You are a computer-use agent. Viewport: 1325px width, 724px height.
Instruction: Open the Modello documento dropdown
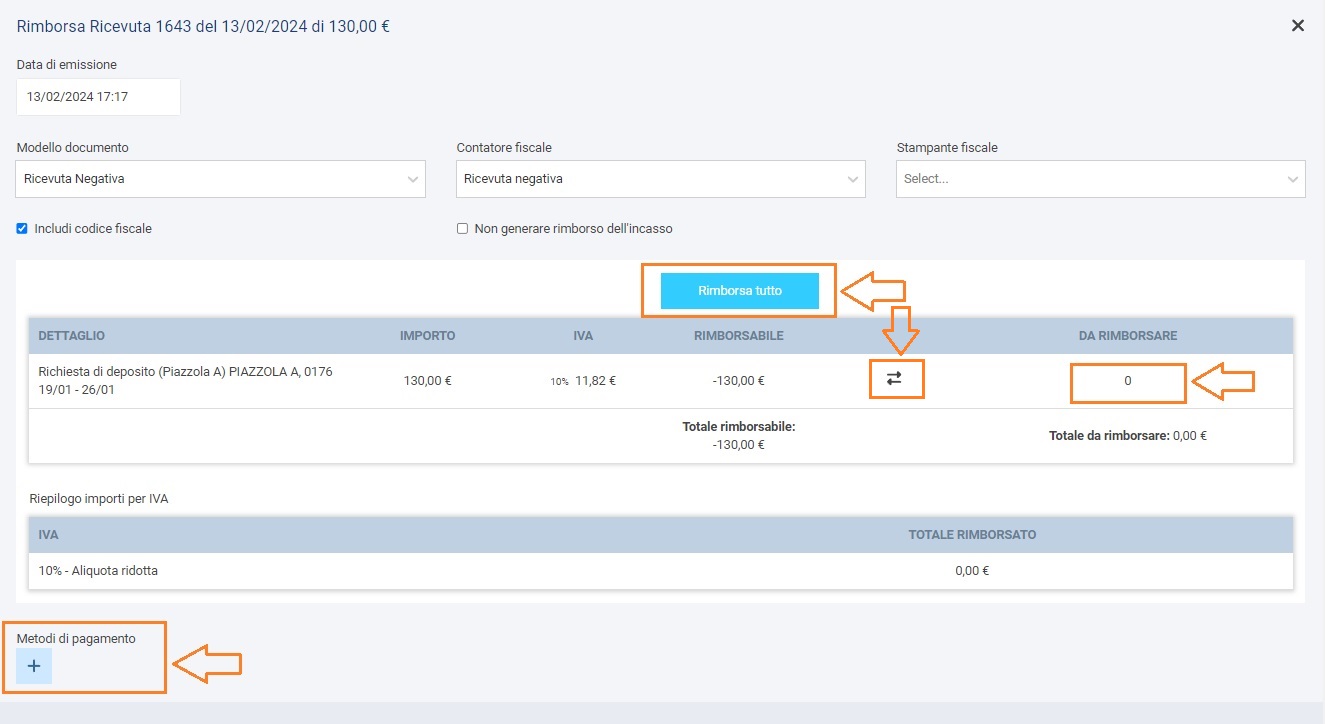pos(220,179)
